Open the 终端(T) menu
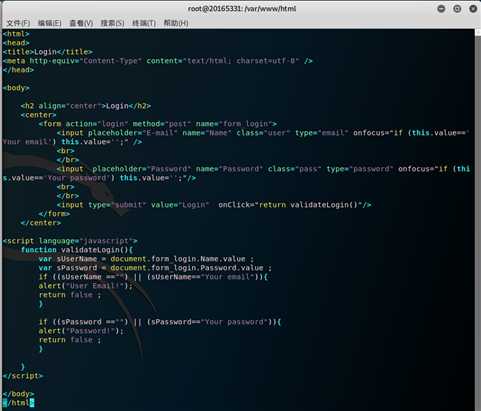Screen dimensions: 481x411 (x=144, y=23)
